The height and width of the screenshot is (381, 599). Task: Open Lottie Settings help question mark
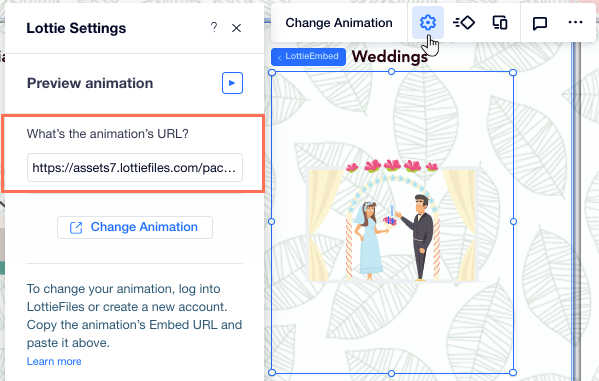(214, 27)
